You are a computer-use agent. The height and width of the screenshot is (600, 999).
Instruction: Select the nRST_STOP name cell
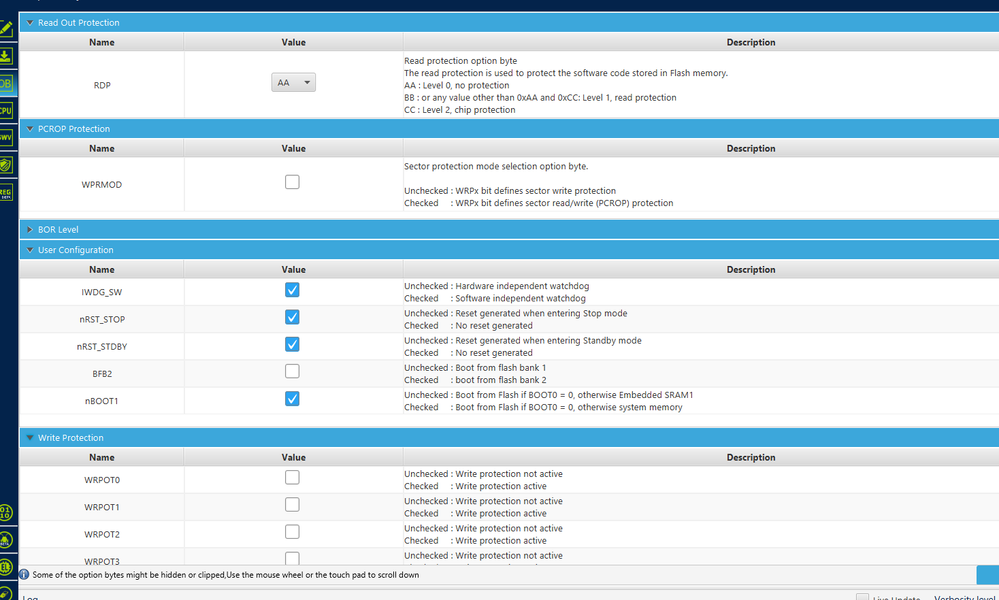coord(102,320)
